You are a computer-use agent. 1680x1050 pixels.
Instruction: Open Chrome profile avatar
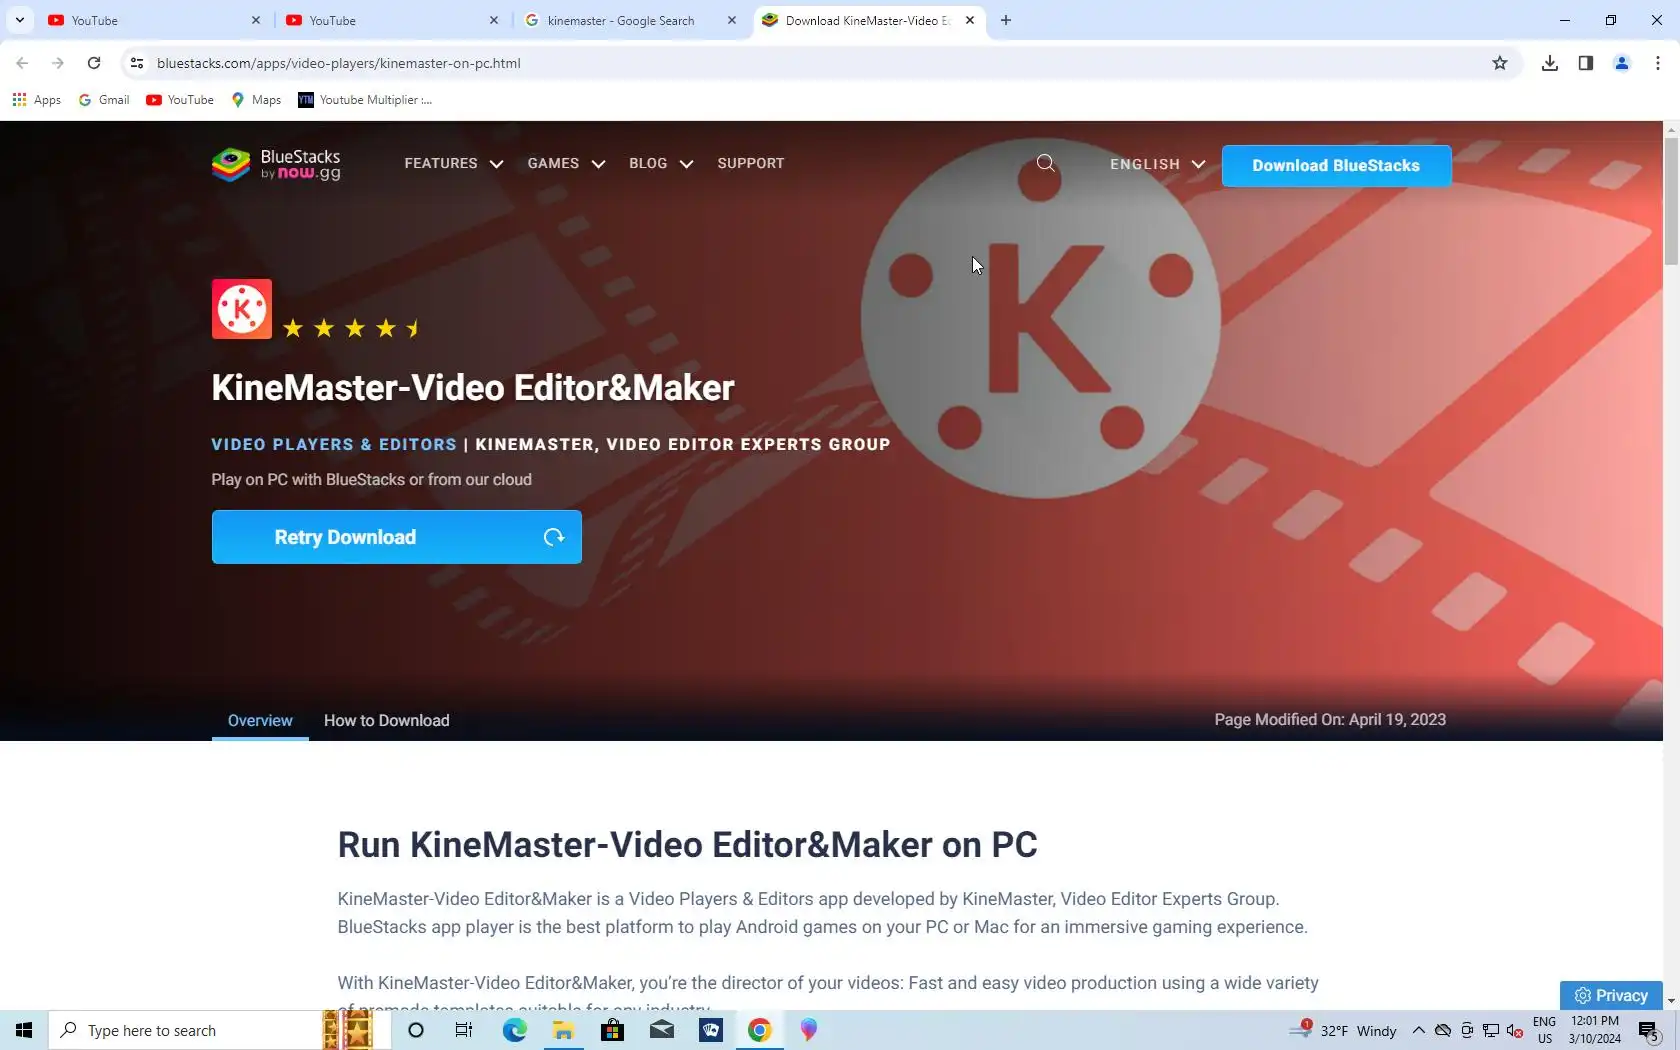click(x=1622, y=63)
